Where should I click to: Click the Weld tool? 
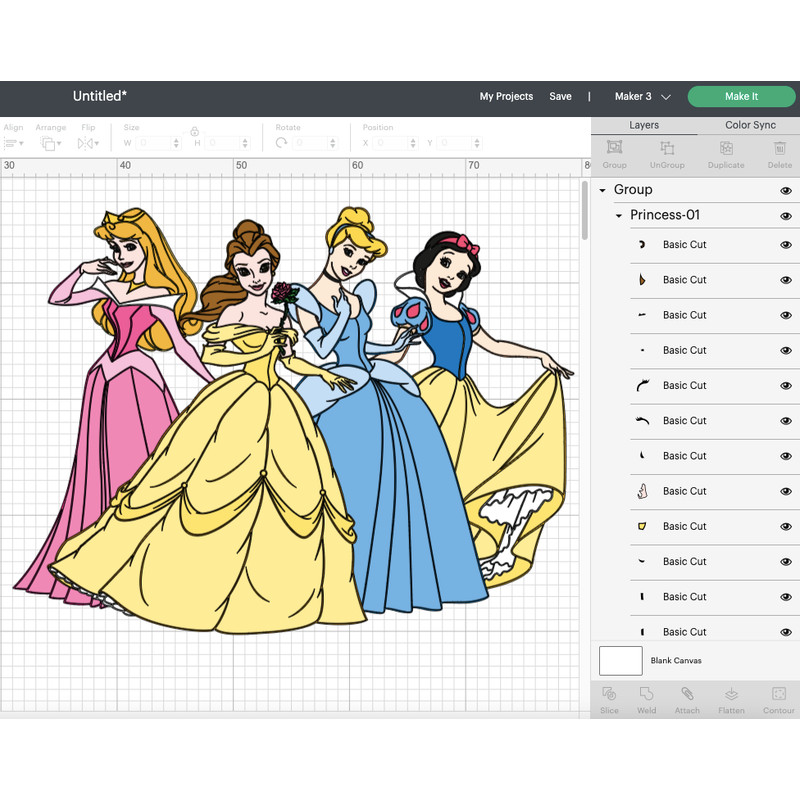pos(647,699)
